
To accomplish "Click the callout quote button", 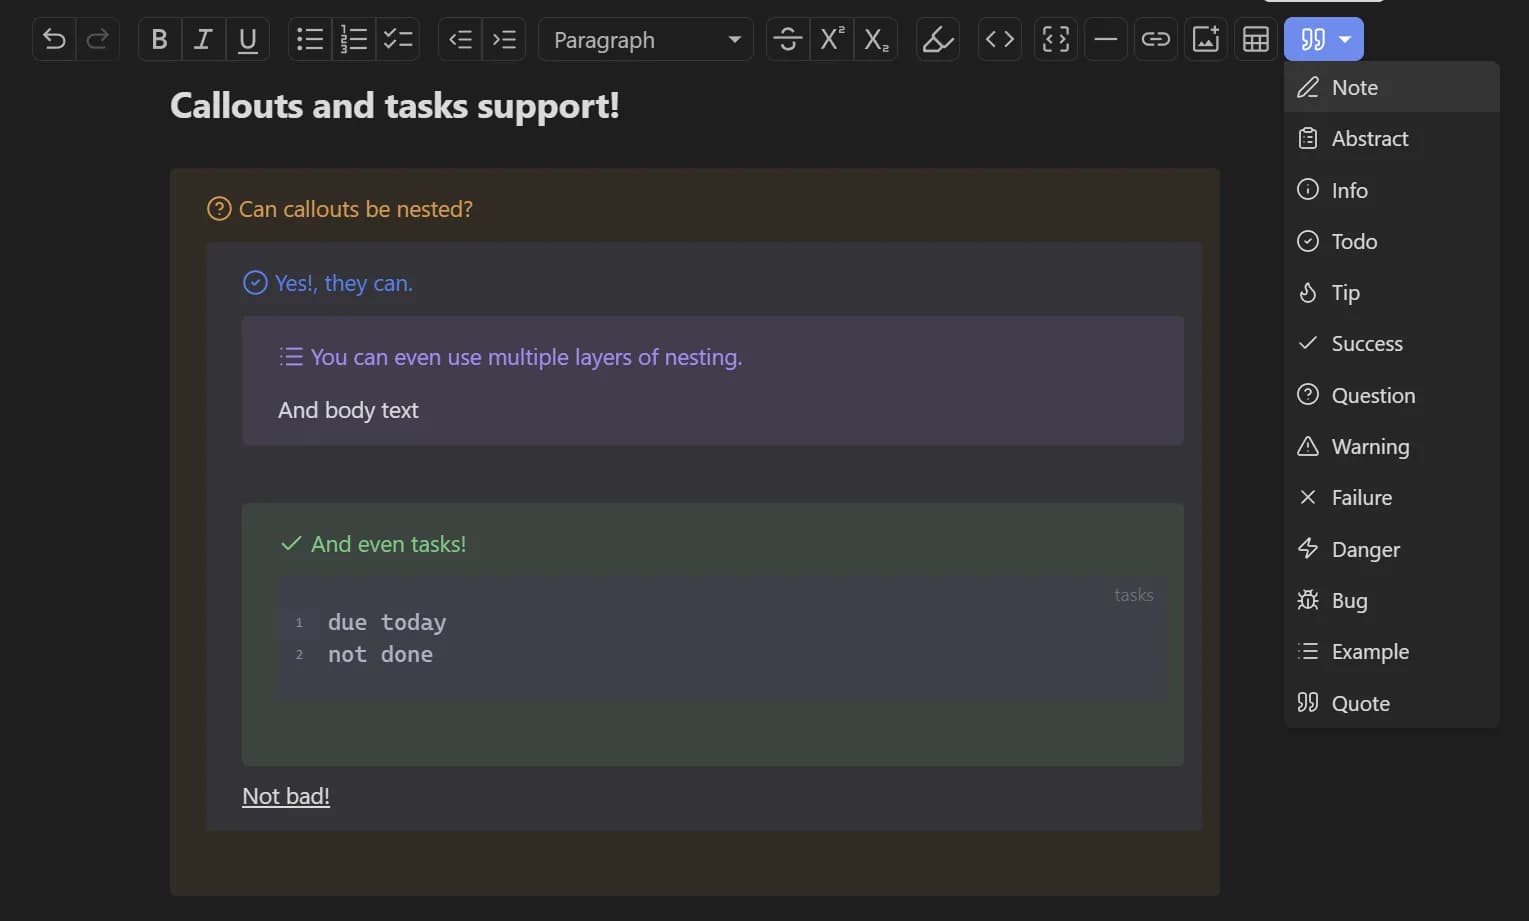I will [x=1312, y=40].
